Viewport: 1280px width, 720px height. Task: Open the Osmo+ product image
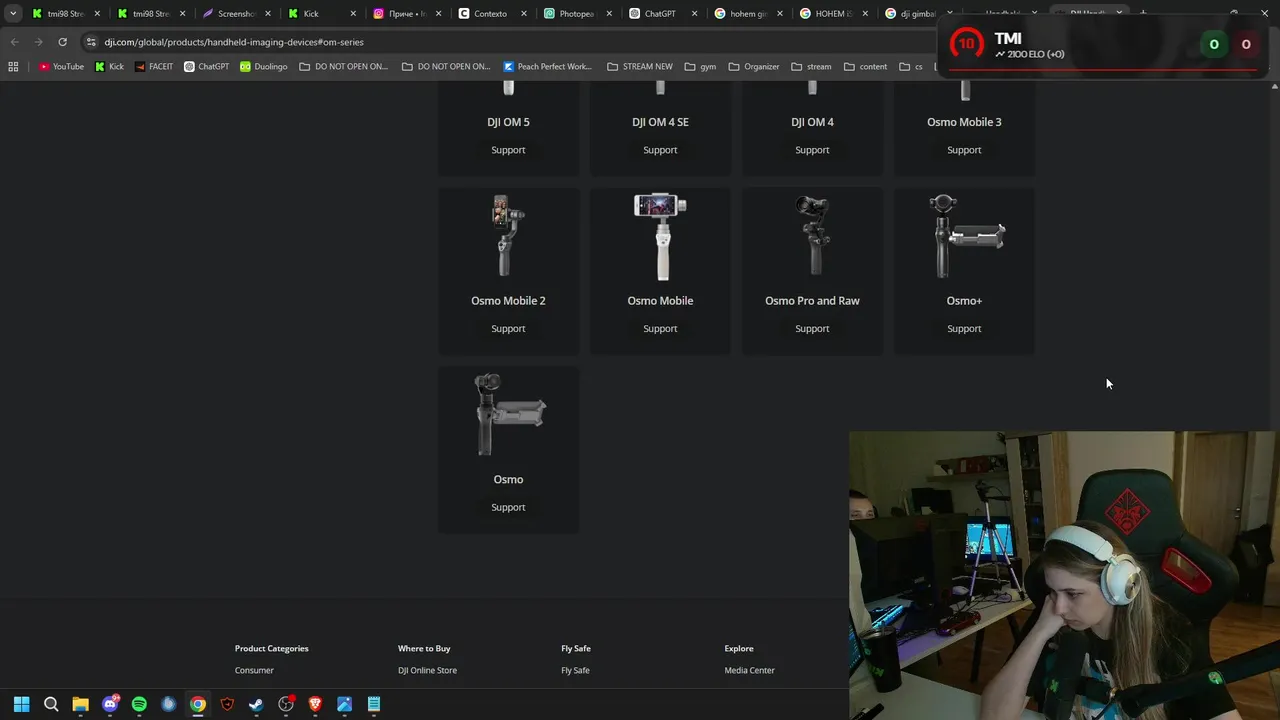click(x=965, y=236)
